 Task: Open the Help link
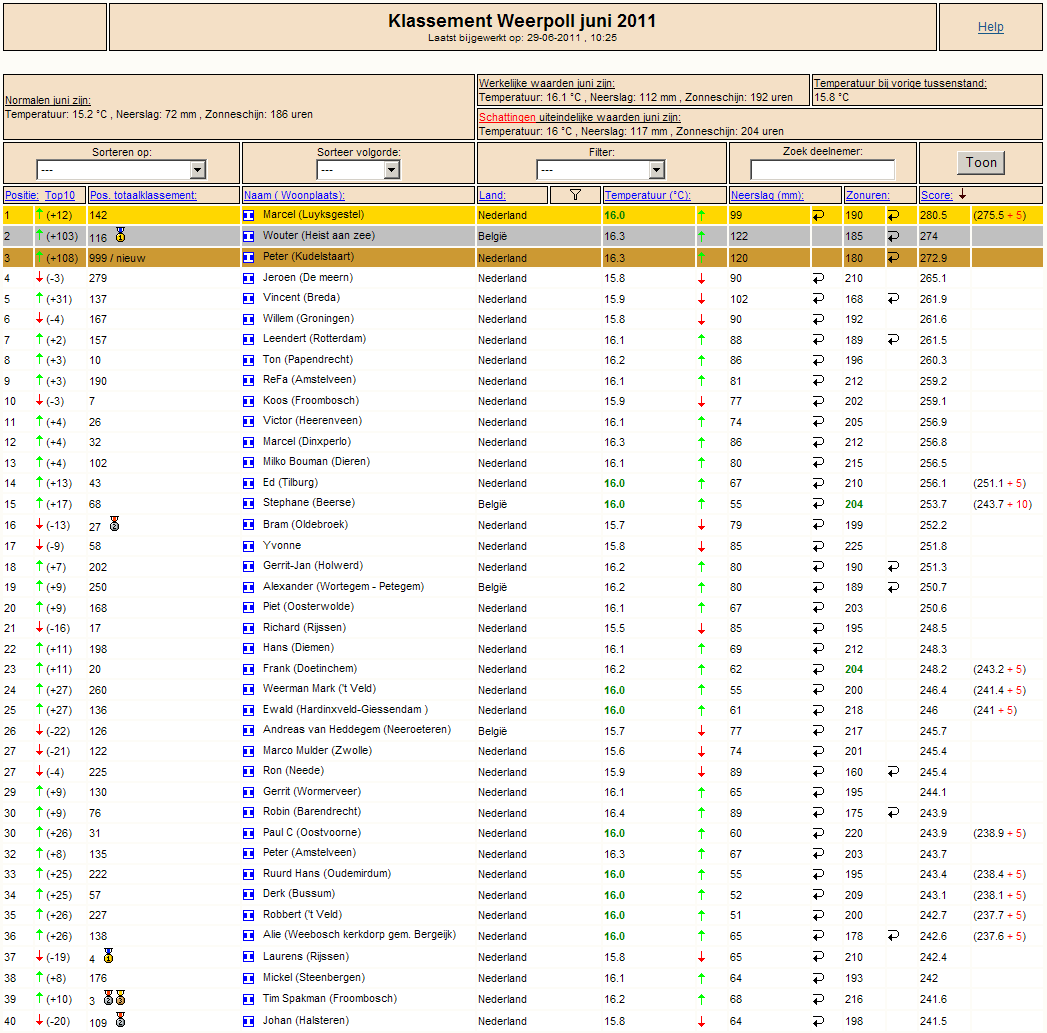coord(990,27)
